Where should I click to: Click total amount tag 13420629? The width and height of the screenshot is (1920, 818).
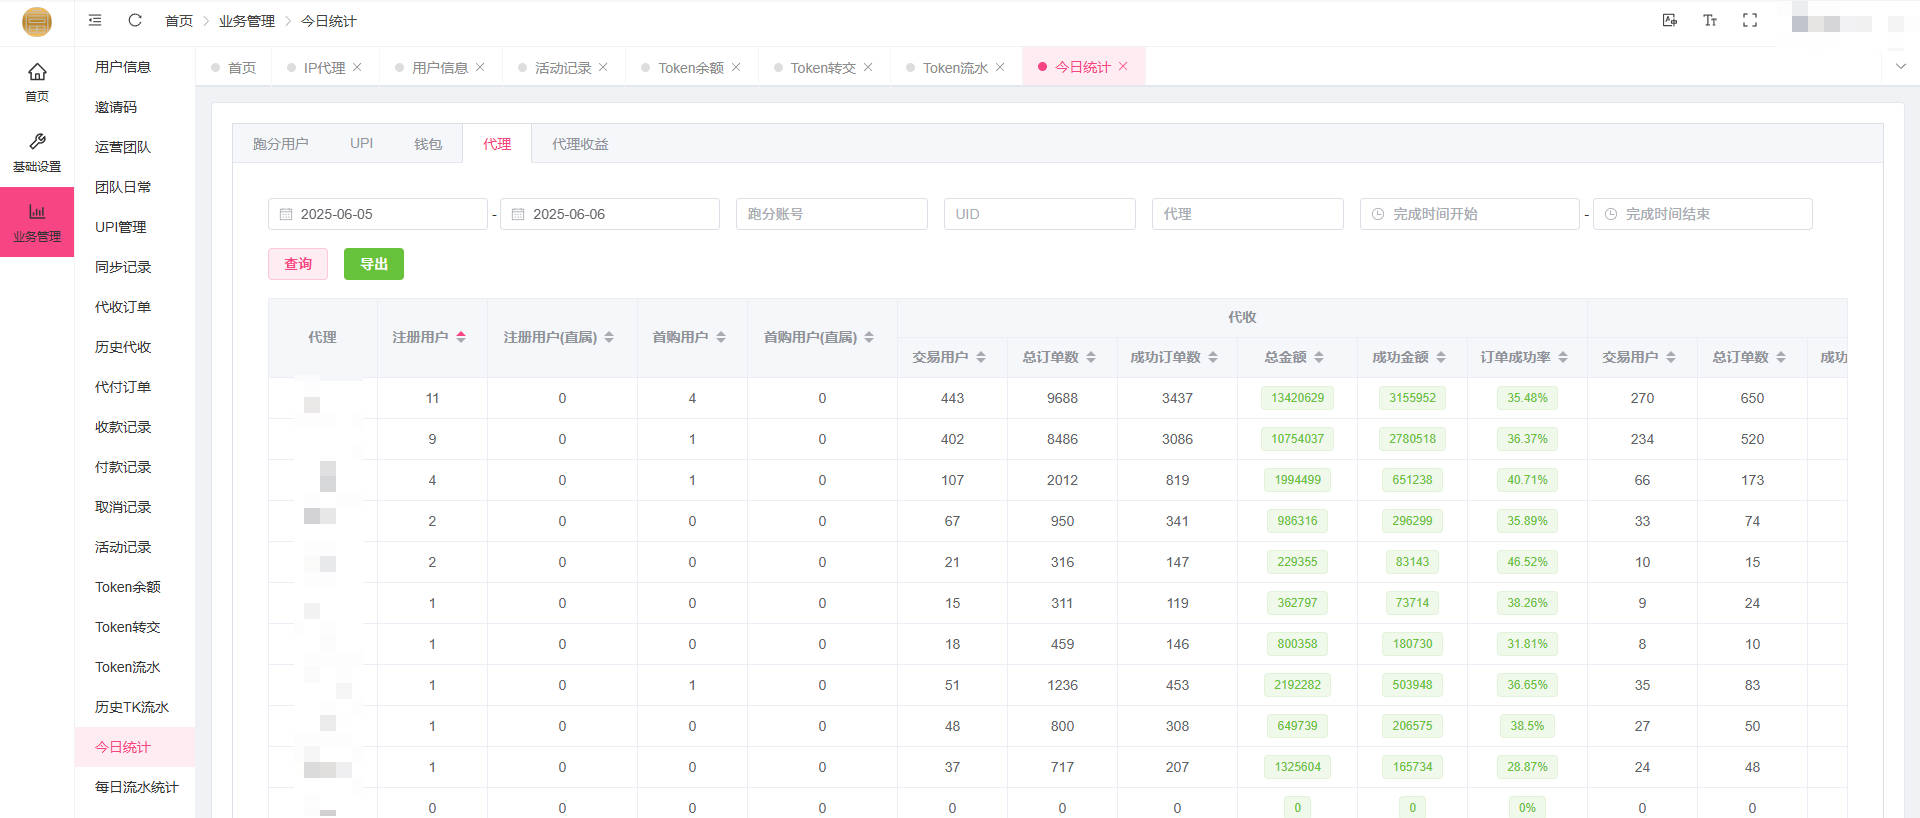(1297, 398)
